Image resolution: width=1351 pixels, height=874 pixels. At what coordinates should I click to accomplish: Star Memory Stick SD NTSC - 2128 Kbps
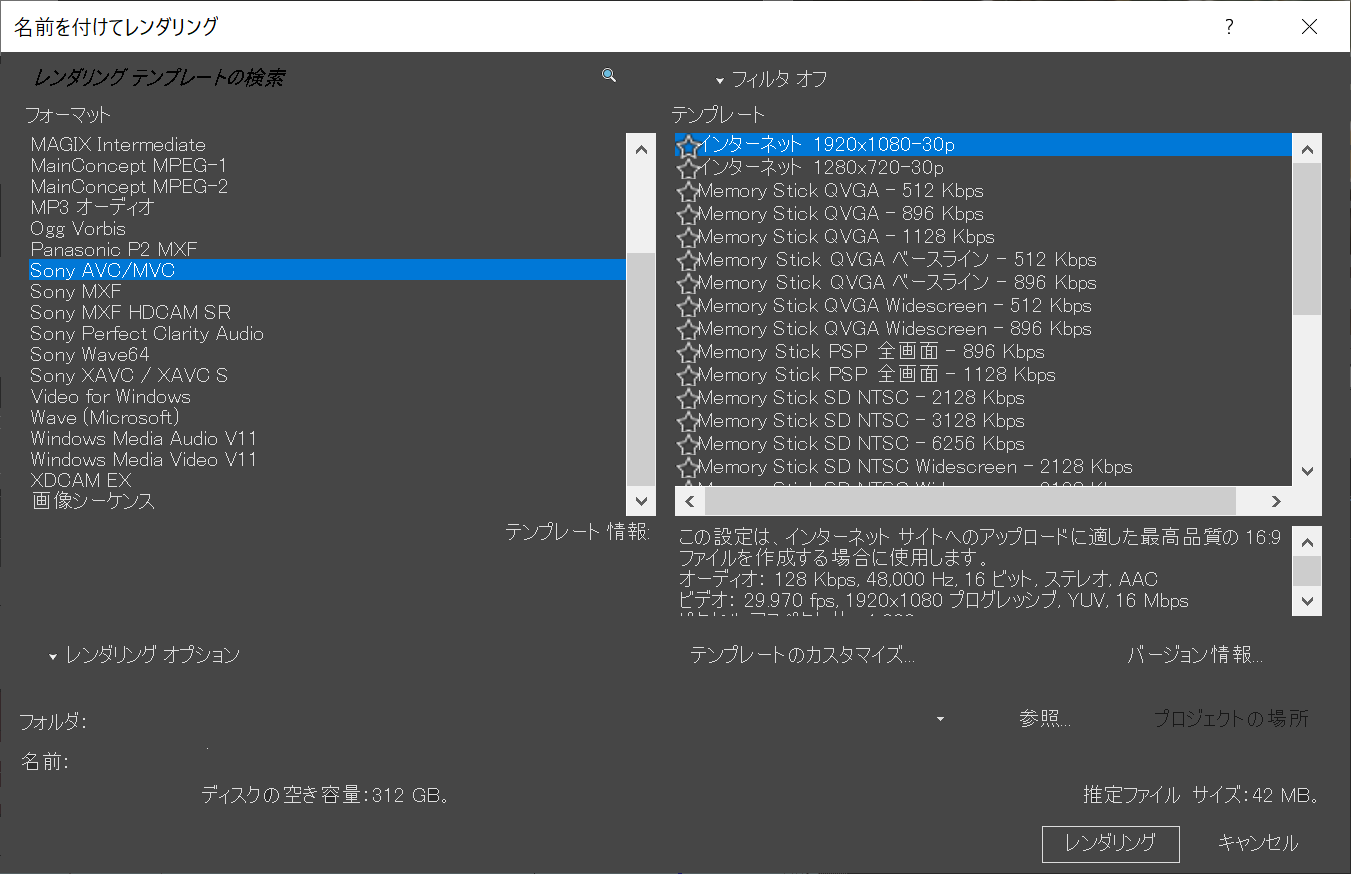click(687, 399)
